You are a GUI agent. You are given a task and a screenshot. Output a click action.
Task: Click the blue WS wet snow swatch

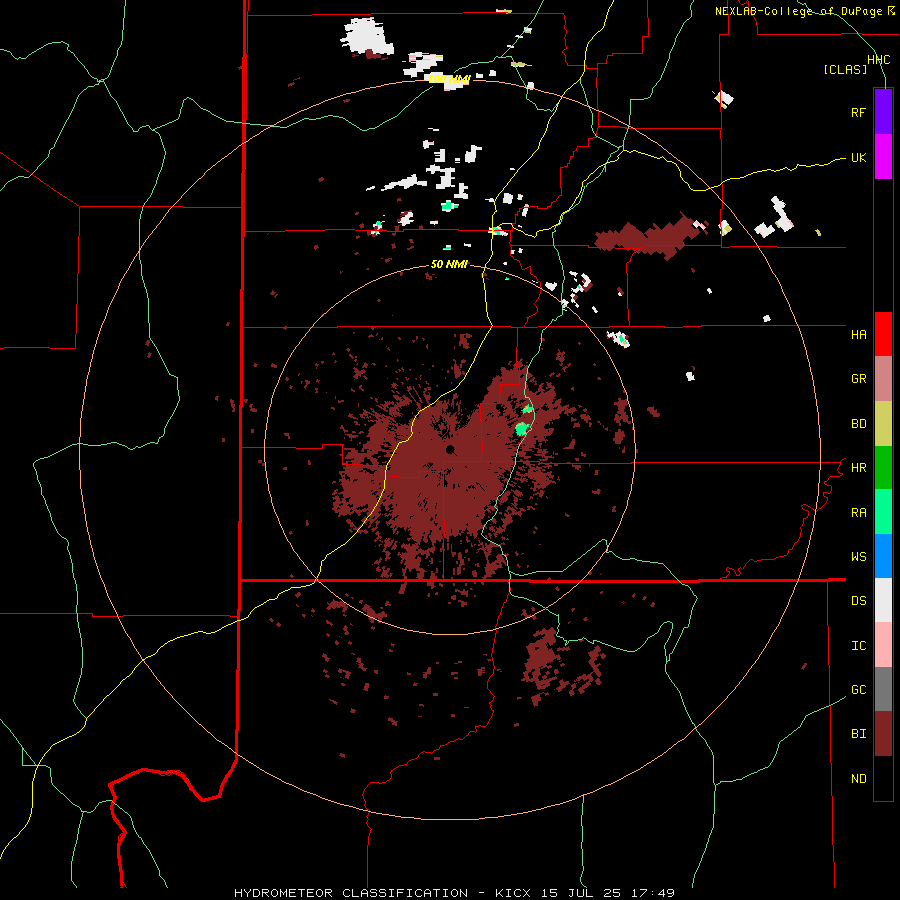coord(883,556)
